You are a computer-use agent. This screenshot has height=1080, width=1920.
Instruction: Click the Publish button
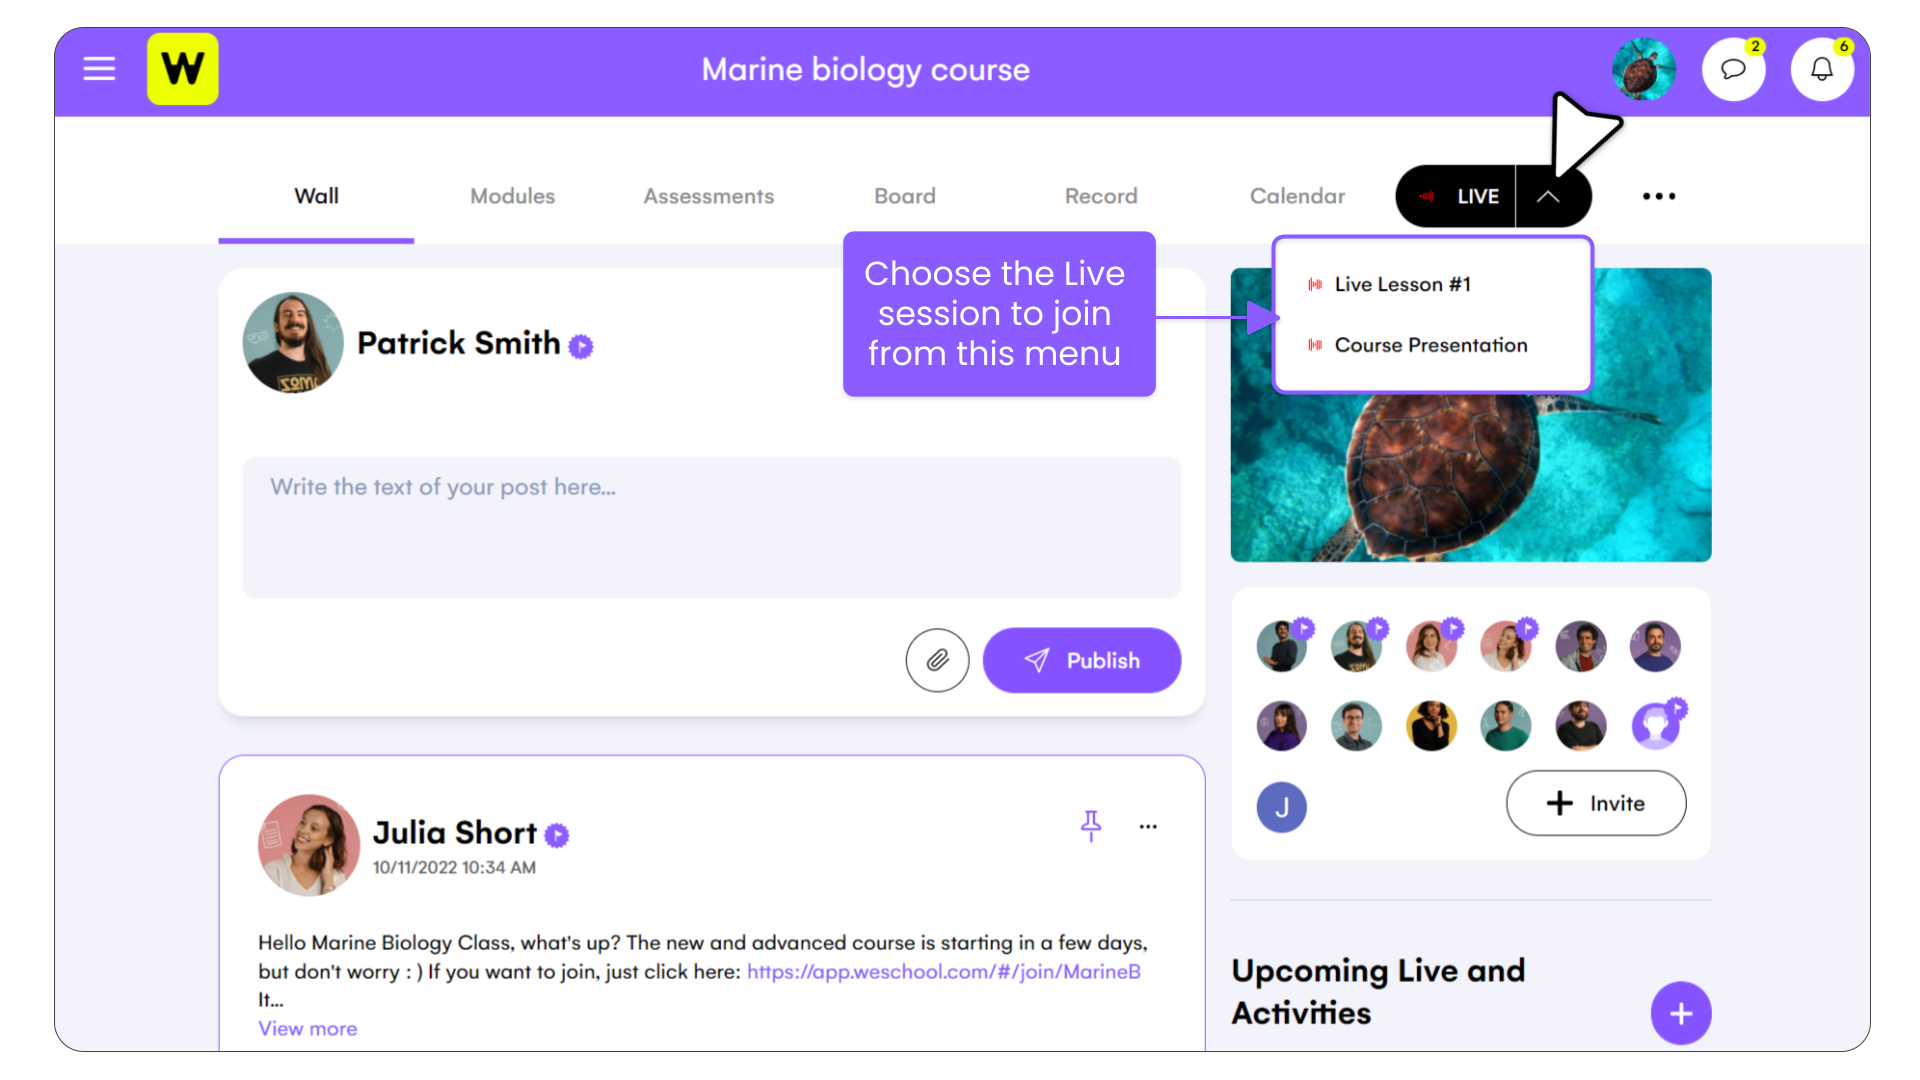click(1082, 660)
